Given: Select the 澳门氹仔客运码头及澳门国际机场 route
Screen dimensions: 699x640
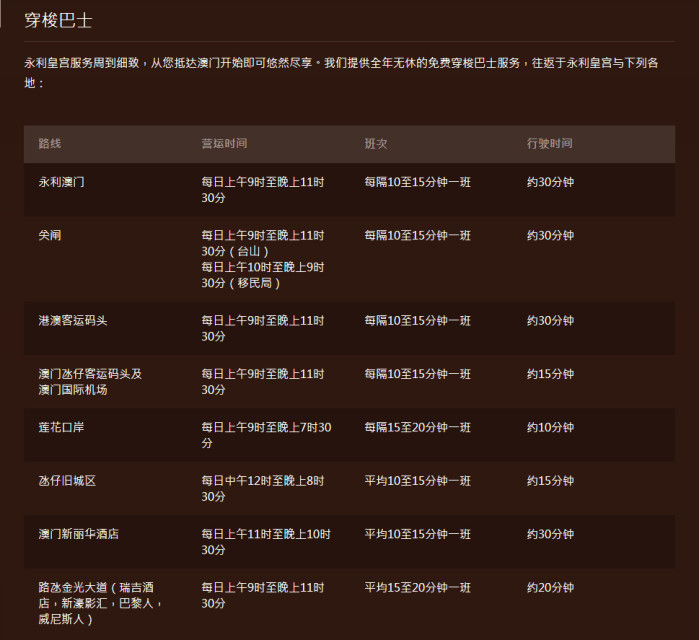Looking at the screenshot, I should pos(90,382).
